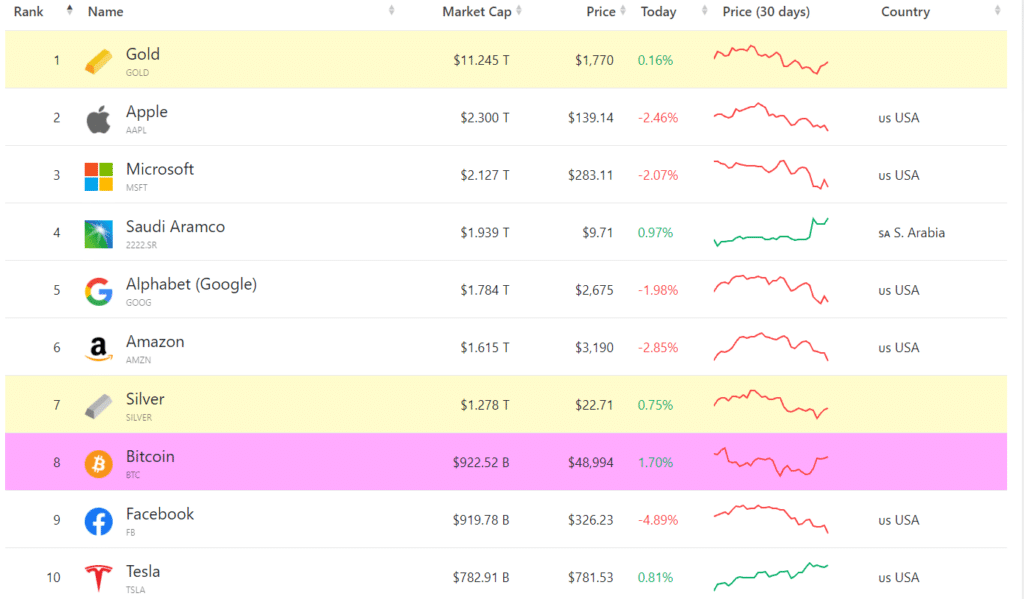Screen dimensions: 1024x599
Task: Click the Facebook logo icon
Action: pos(99,521)
